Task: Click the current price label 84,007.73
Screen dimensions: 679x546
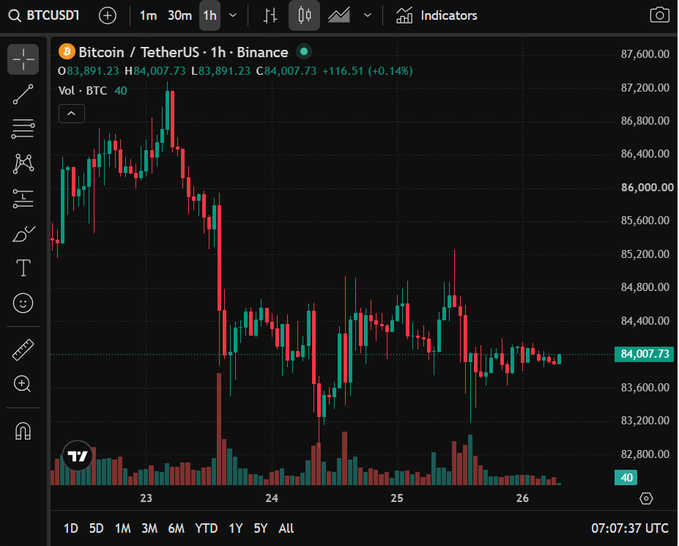Action: tap(645, 354)
